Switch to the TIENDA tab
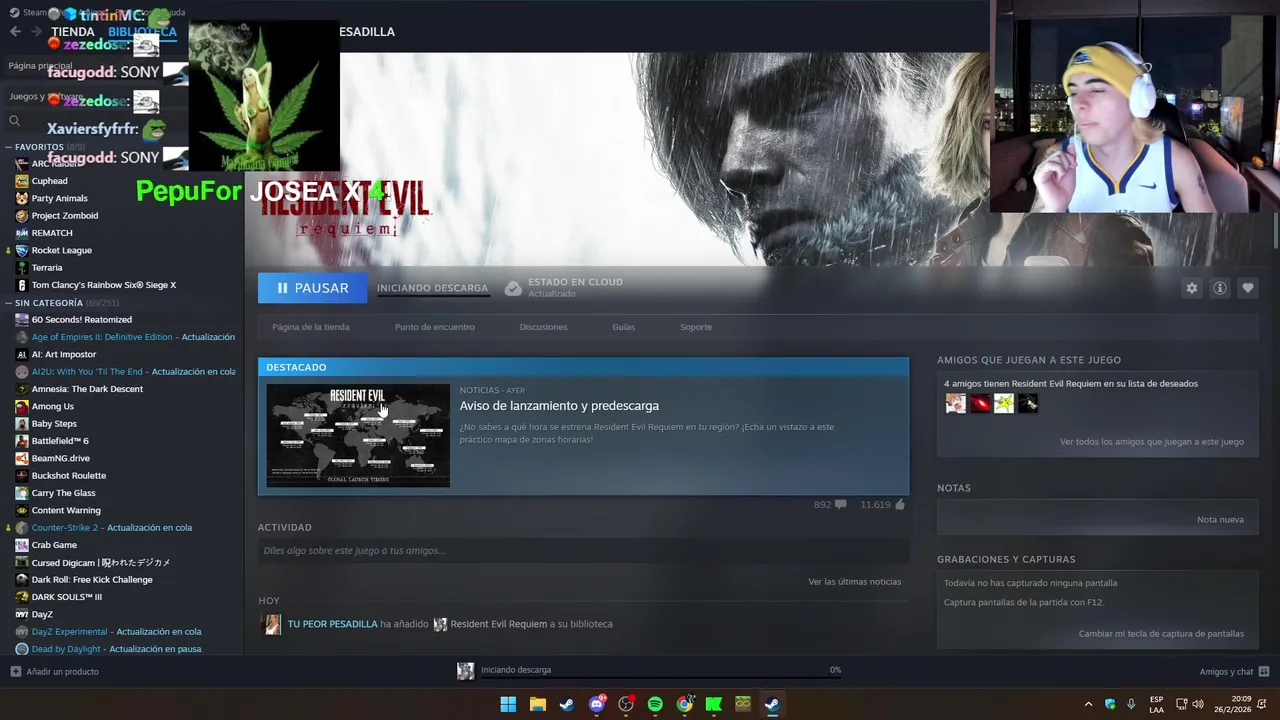 coord(73,32)
